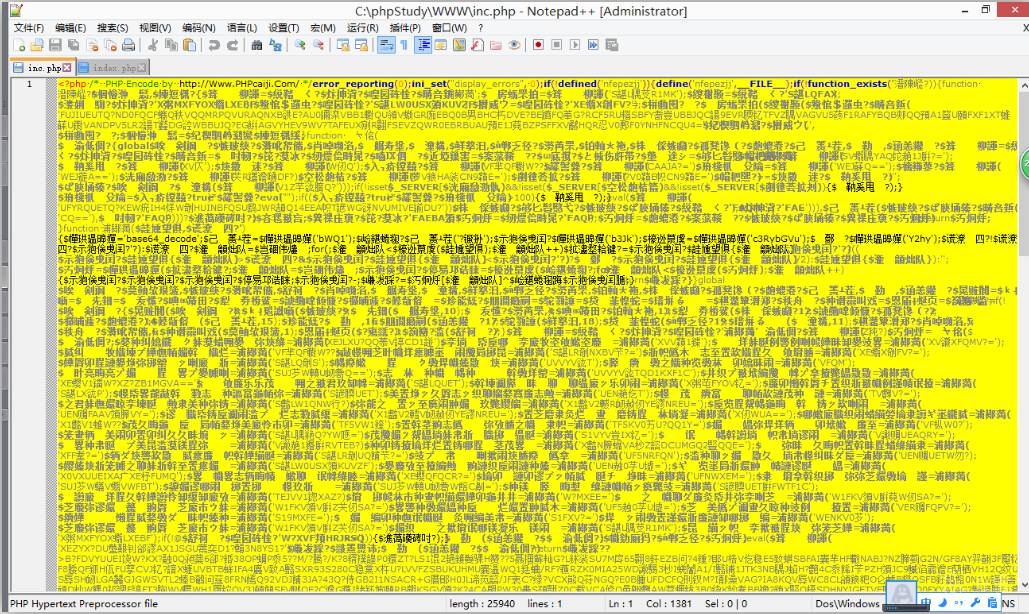Open the 宏(M) menu

click(323, 28)
